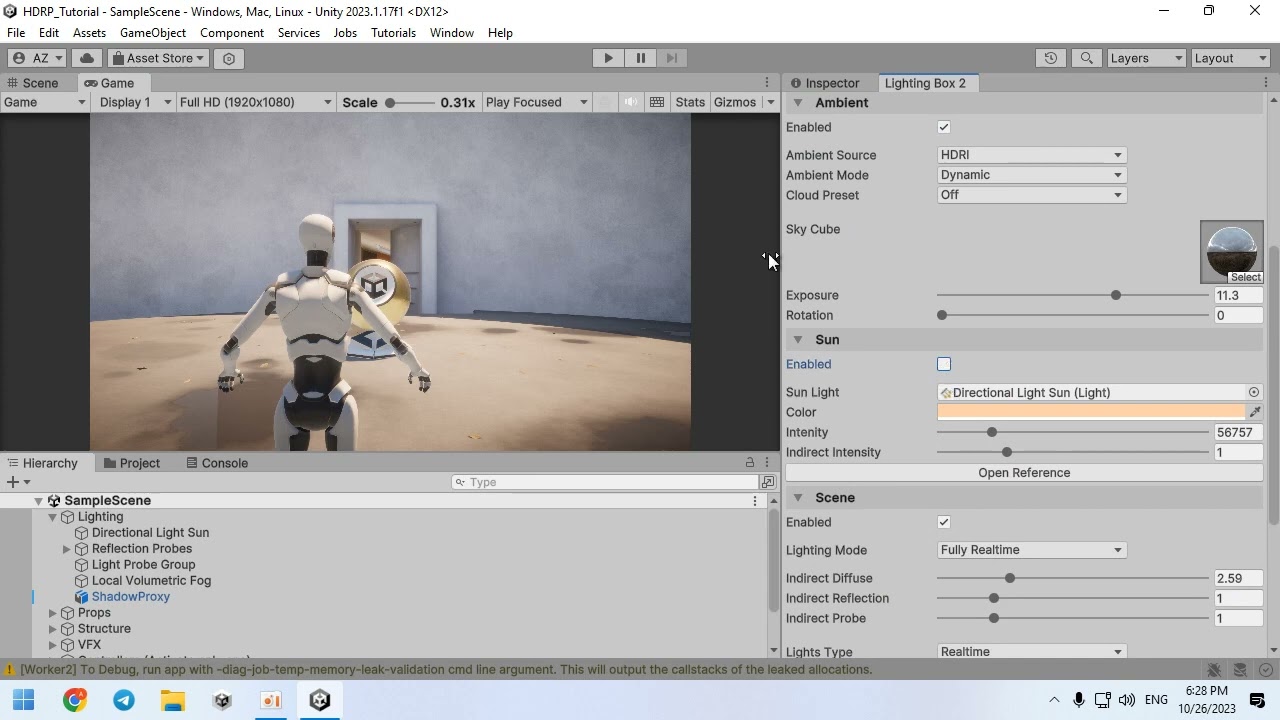
Task: Disable the Scene Enabled checkbox
Action: (x=944, y=522)
